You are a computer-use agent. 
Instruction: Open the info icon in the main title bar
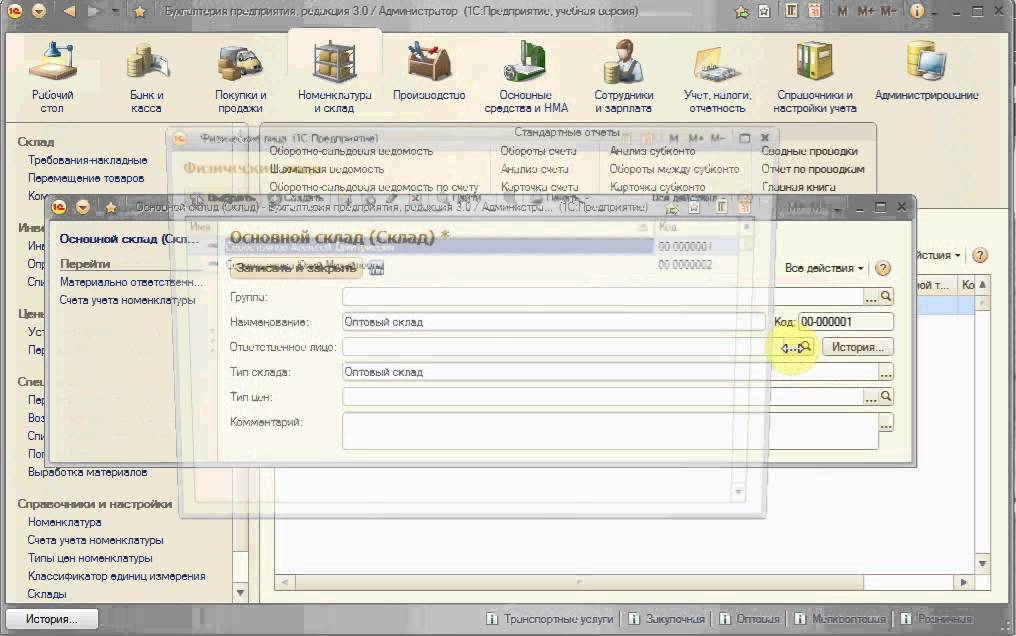point(916,11)
